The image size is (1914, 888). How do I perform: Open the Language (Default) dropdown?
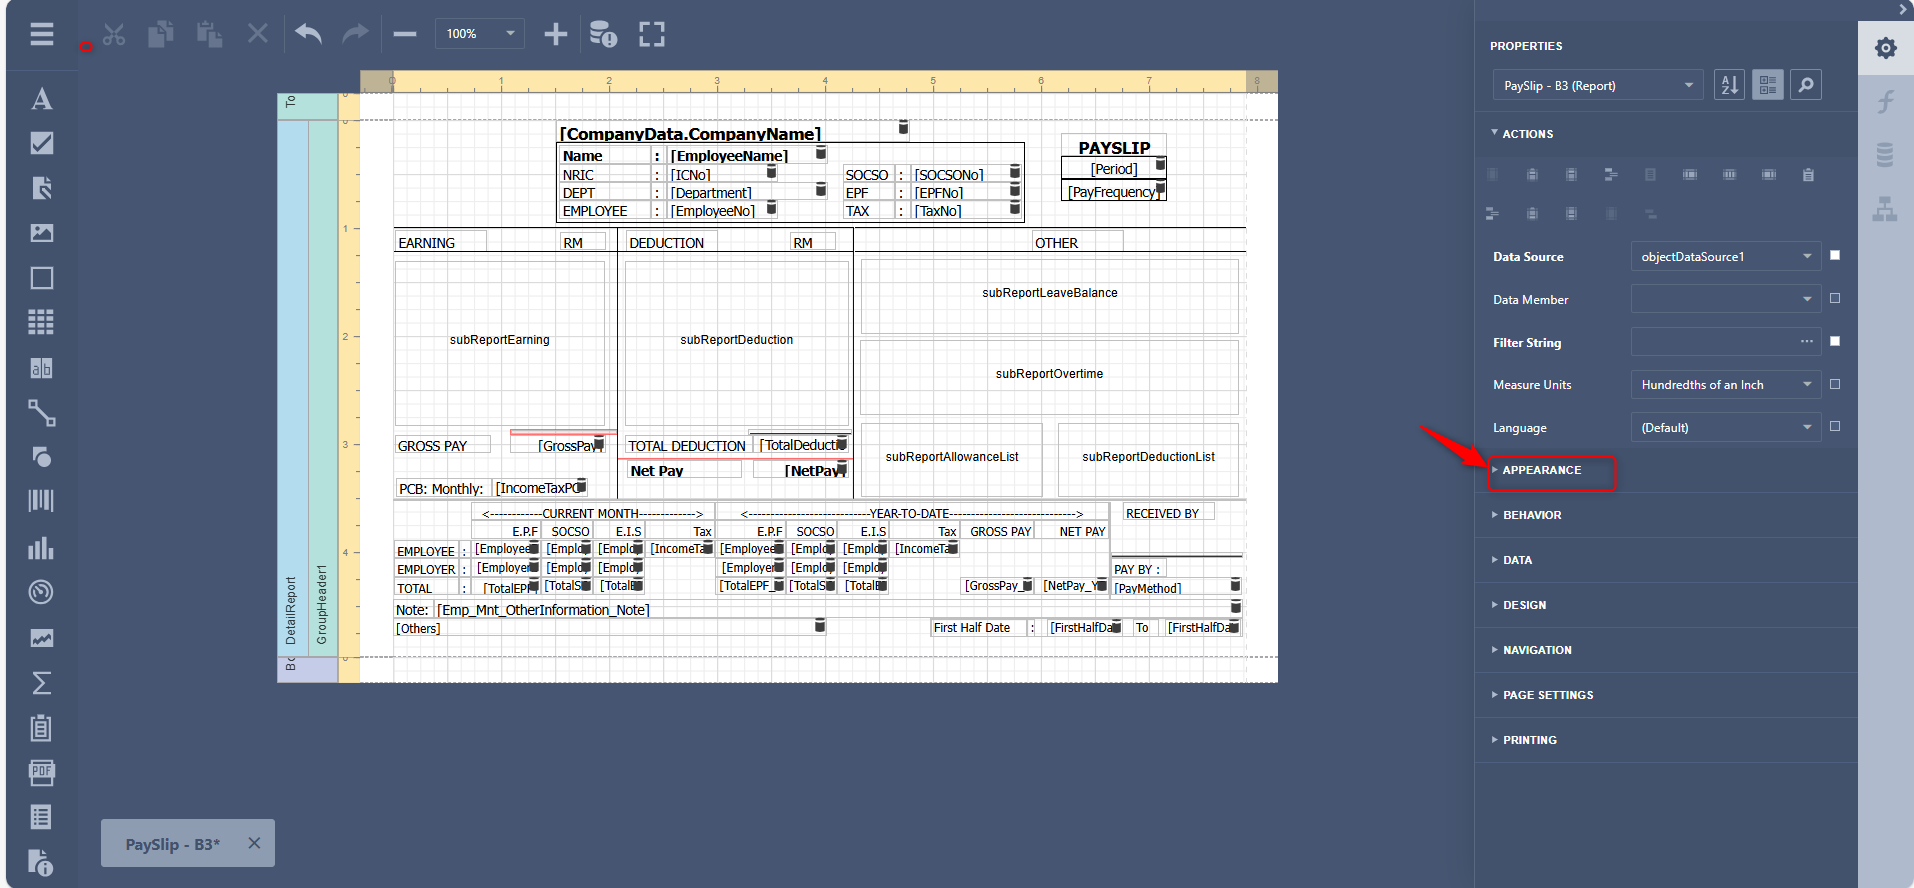point(1725,427)
